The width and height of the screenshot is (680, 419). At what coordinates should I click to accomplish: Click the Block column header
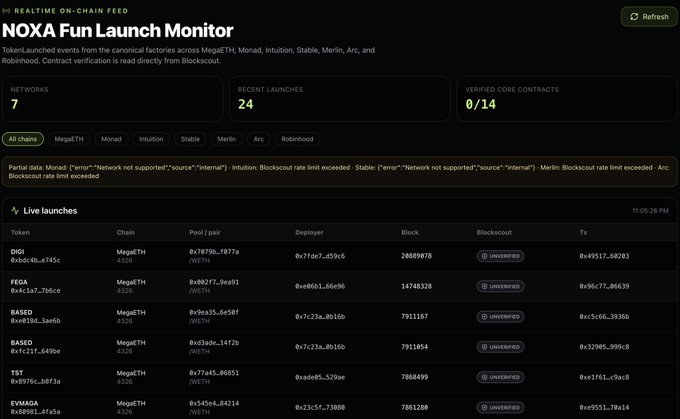(x=410, y=232)
